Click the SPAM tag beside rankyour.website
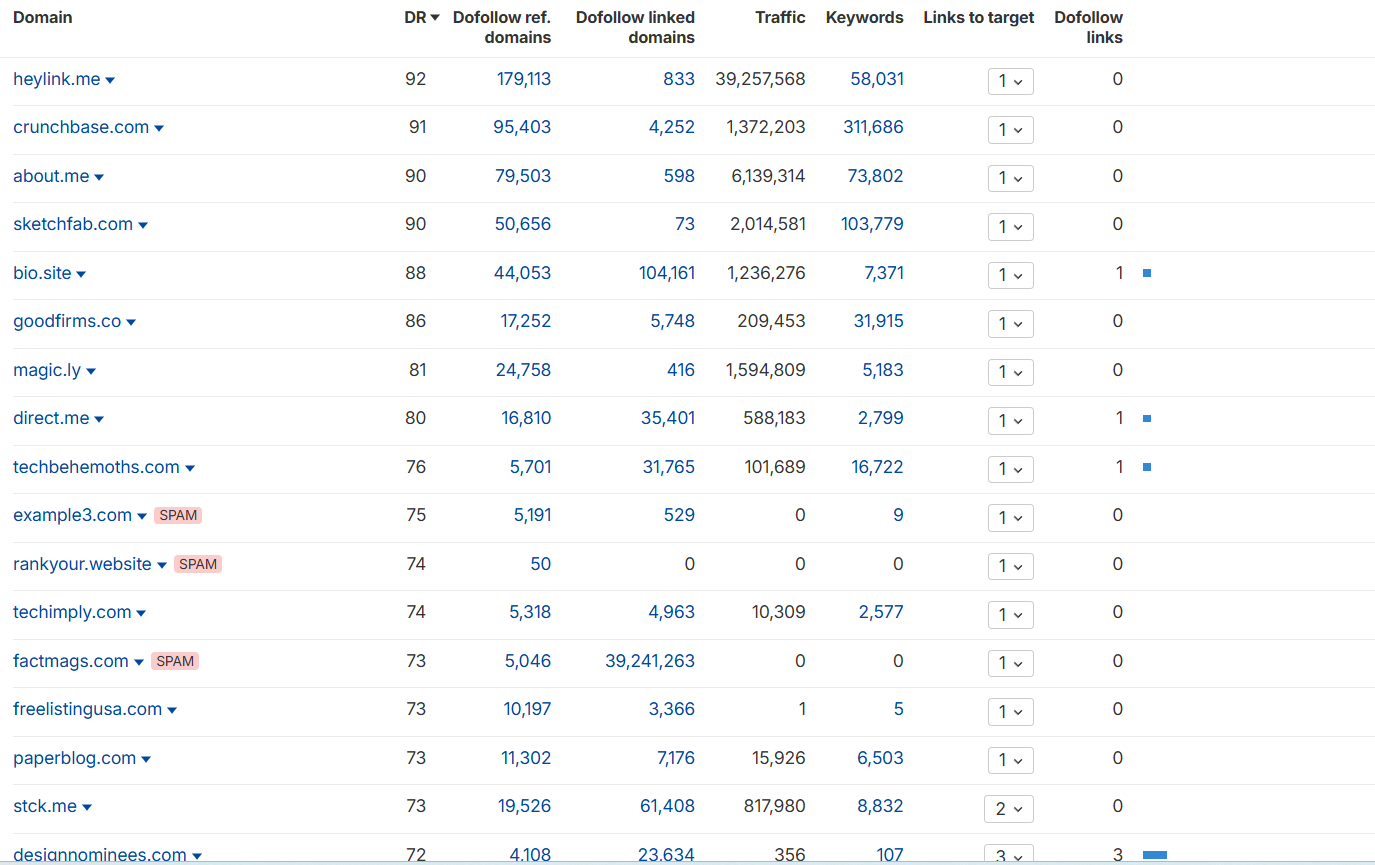The height and width of the screenshot is (865, 1375). click(x=198, y=564)
